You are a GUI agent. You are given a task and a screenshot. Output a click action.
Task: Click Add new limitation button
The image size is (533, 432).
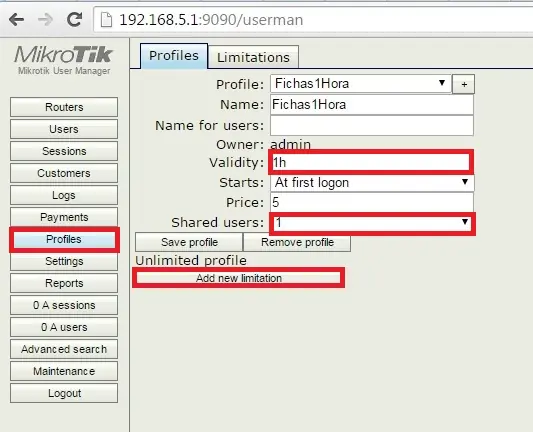239,278
